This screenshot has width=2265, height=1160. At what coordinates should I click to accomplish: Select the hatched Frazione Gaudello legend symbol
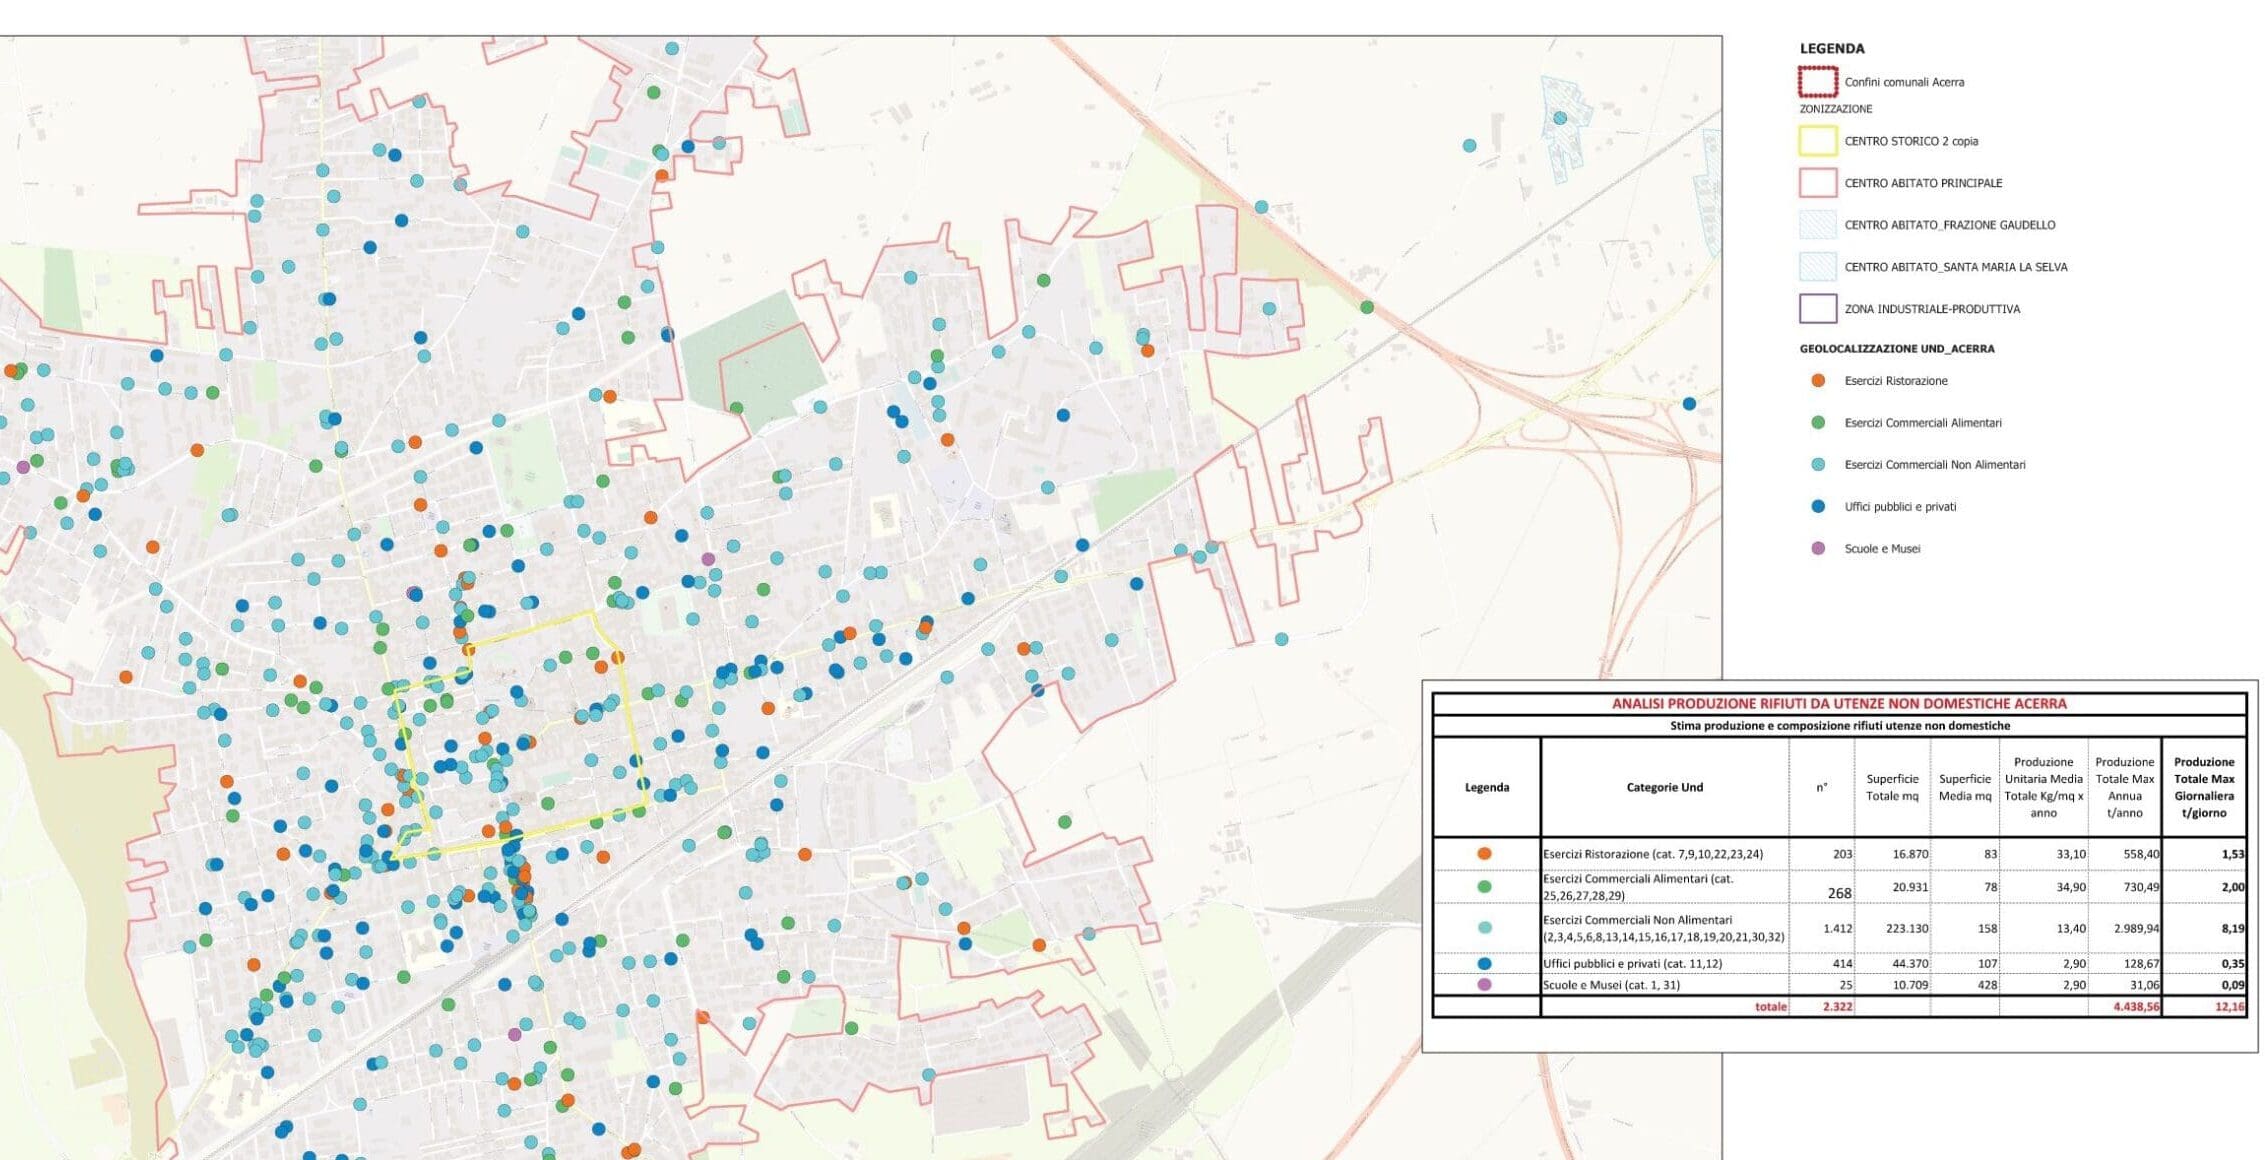(x=1817, y=225)
